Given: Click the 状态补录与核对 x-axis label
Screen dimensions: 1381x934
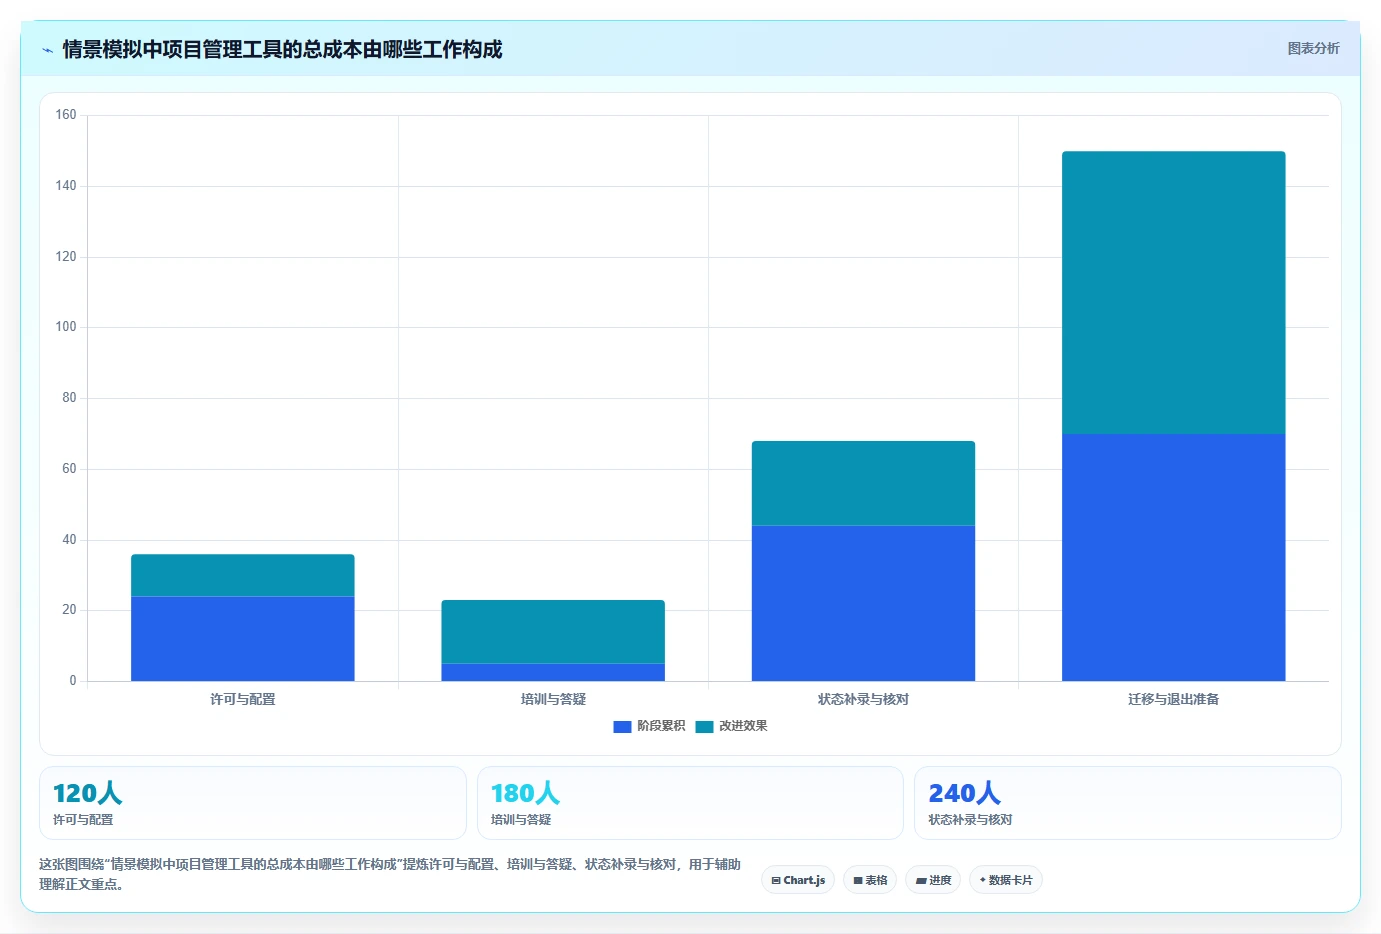Looking at the screenshot, I should [x=863, y=699].
